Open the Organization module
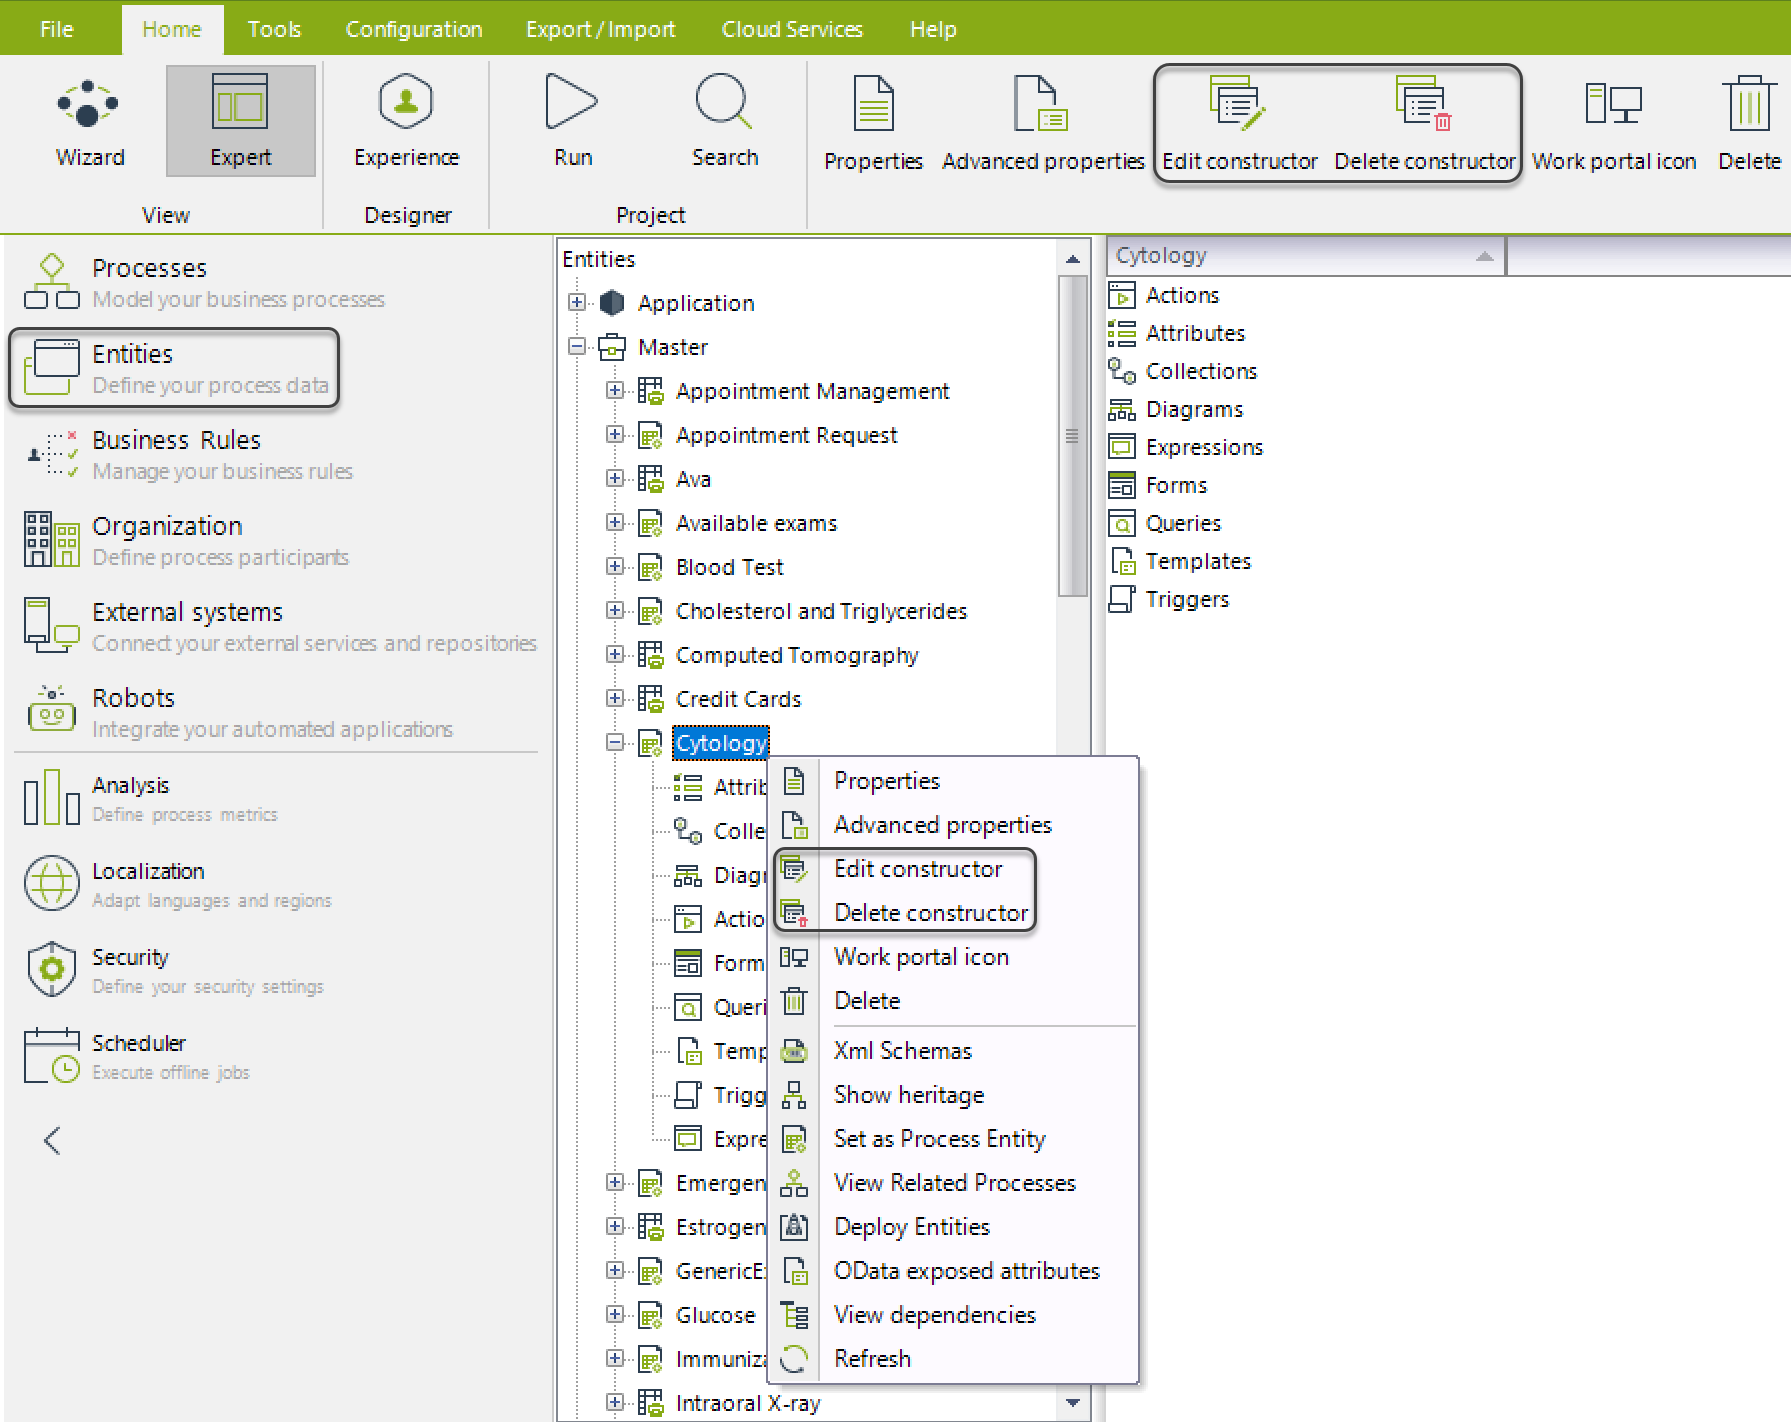1791x1422 pixels. pos(186,540)
